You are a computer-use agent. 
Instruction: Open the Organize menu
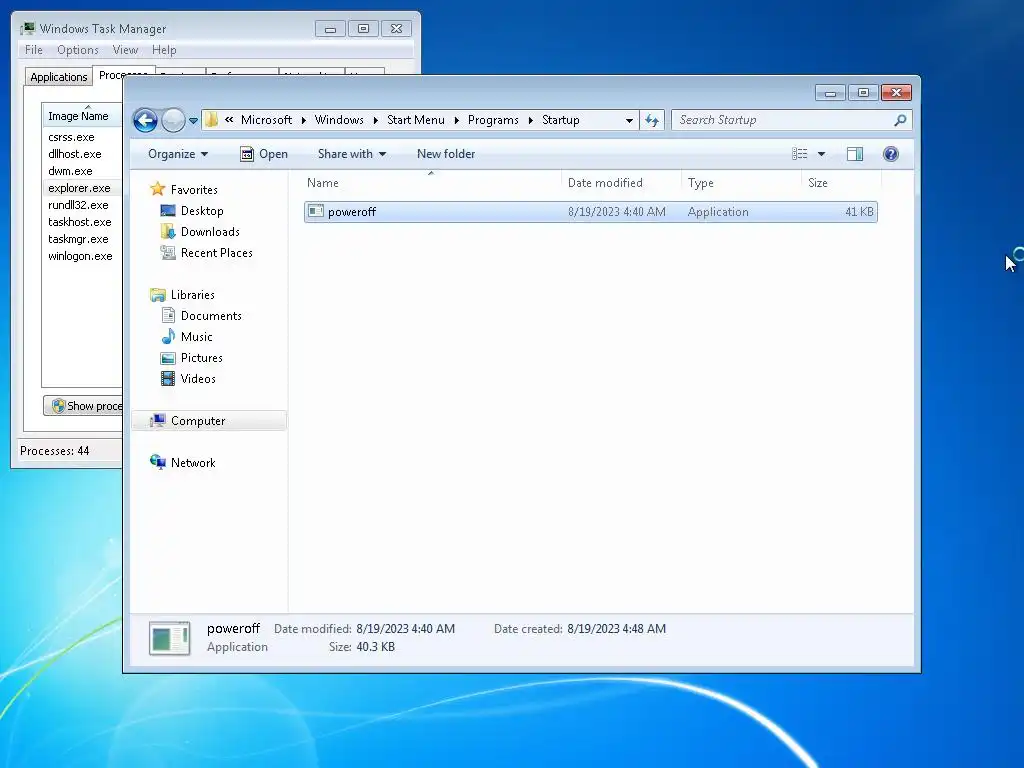pos(178,154)
